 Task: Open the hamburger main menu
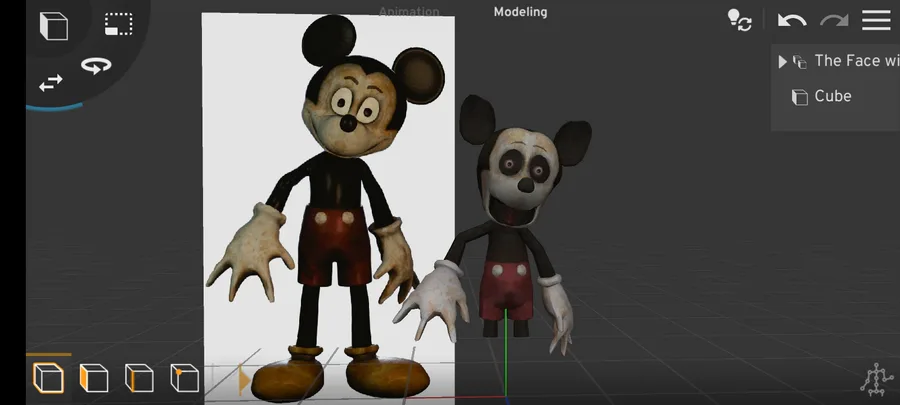tap(876, 20)
